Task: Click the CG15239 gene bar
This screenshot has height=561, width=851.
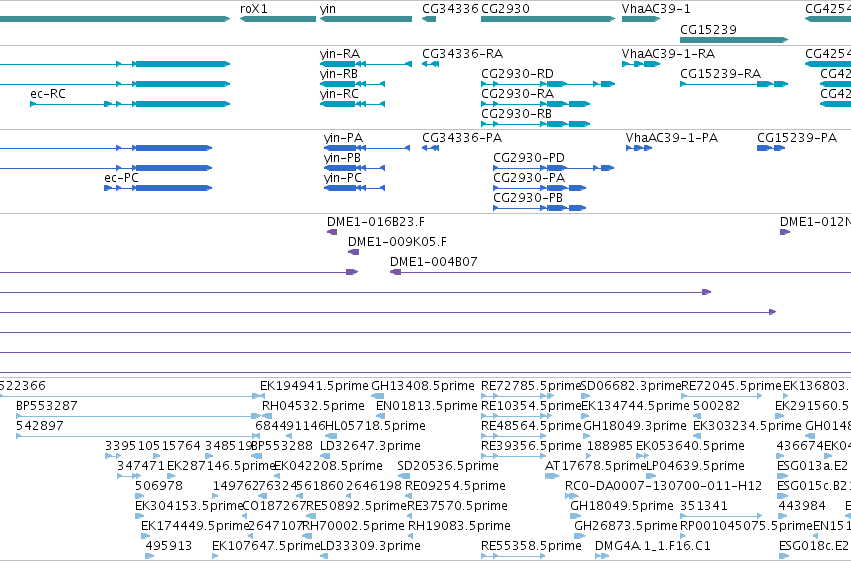Action: point(734,40)
